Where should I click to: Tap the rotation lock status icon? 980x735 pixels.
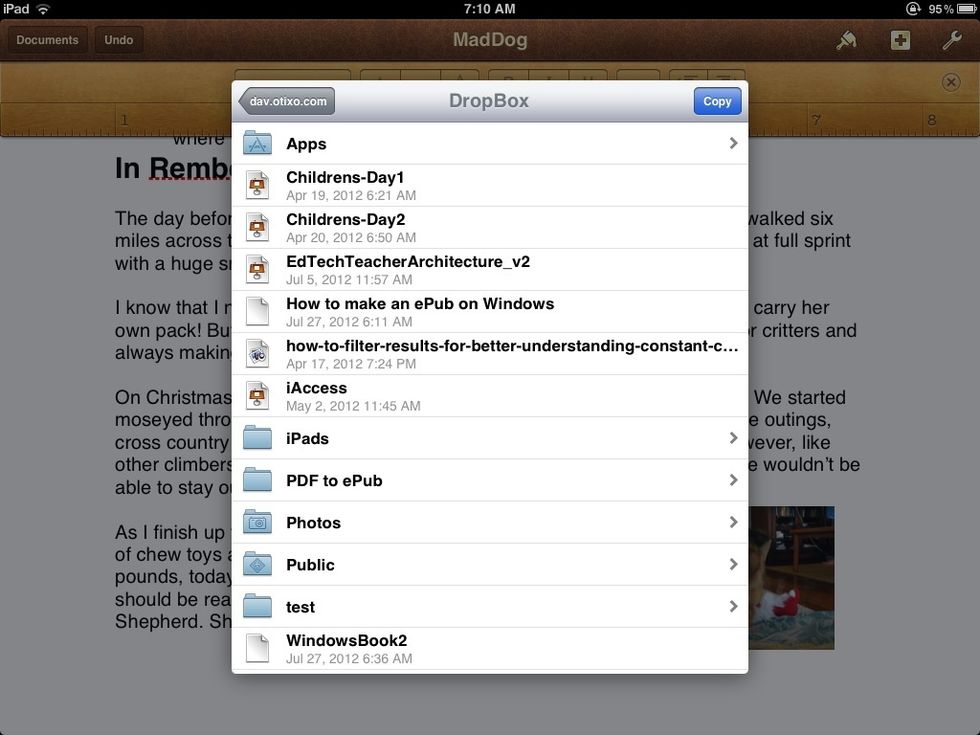[x=912, y=9]
